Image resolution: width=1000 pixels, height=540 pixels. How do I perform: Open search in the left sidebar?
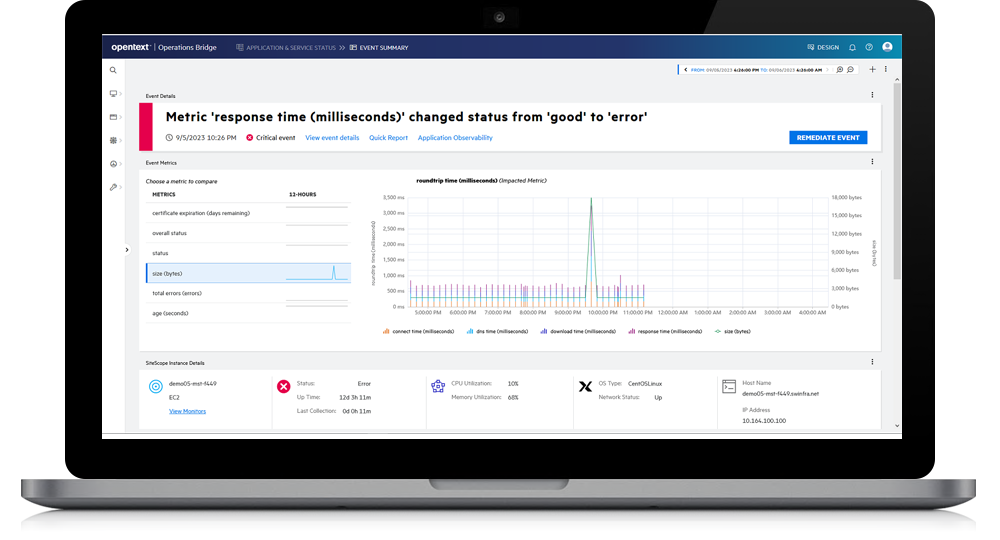click(x=113, y=70)
